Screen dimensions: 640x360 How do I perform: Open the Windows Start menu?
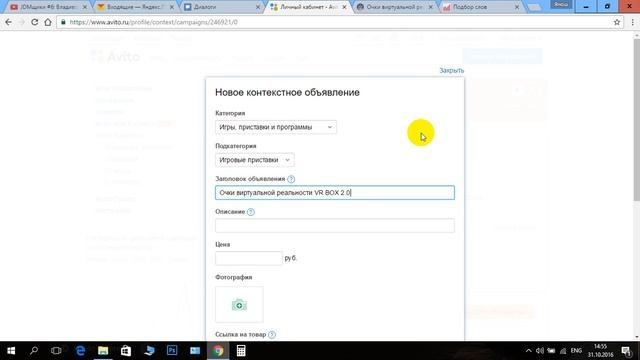pyautogui.click(x=11, y=351)
